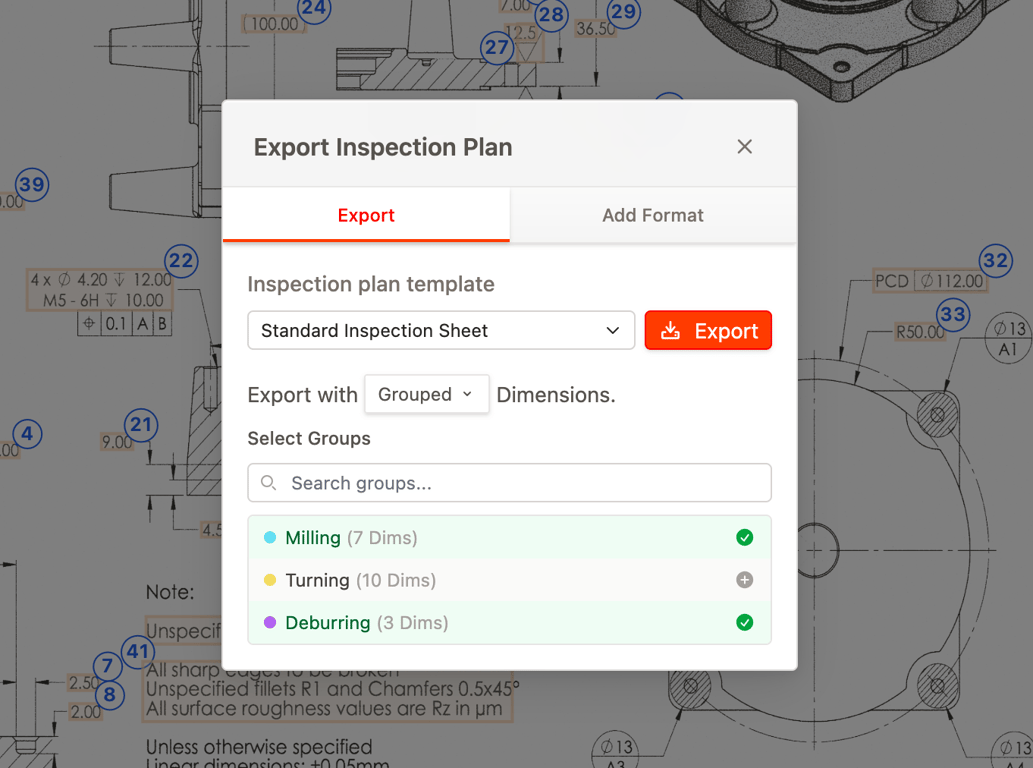Click dimension balloon 21 on the left
Viewport: 1033px width, 768px height.
[141, 424]
